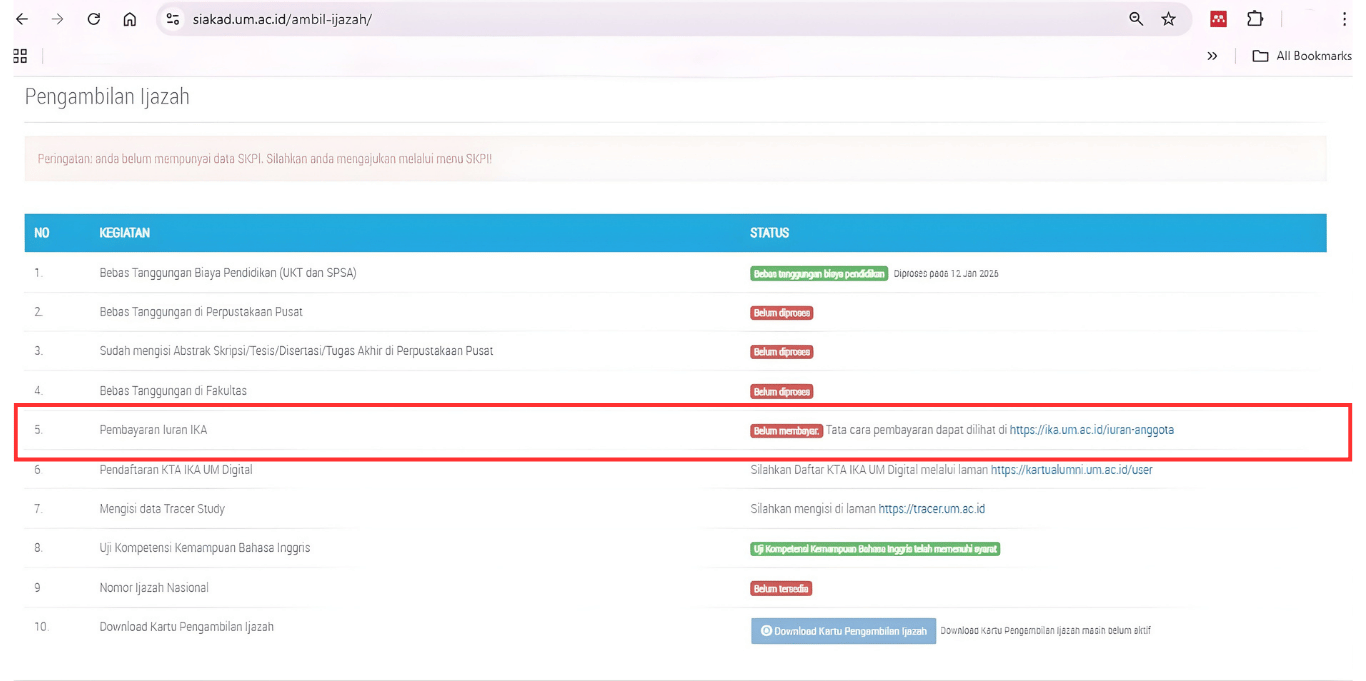Click 'Belum diproses' badge for Fakultas row
Viewport: 1366px width, 681px height.
(782, 391)
